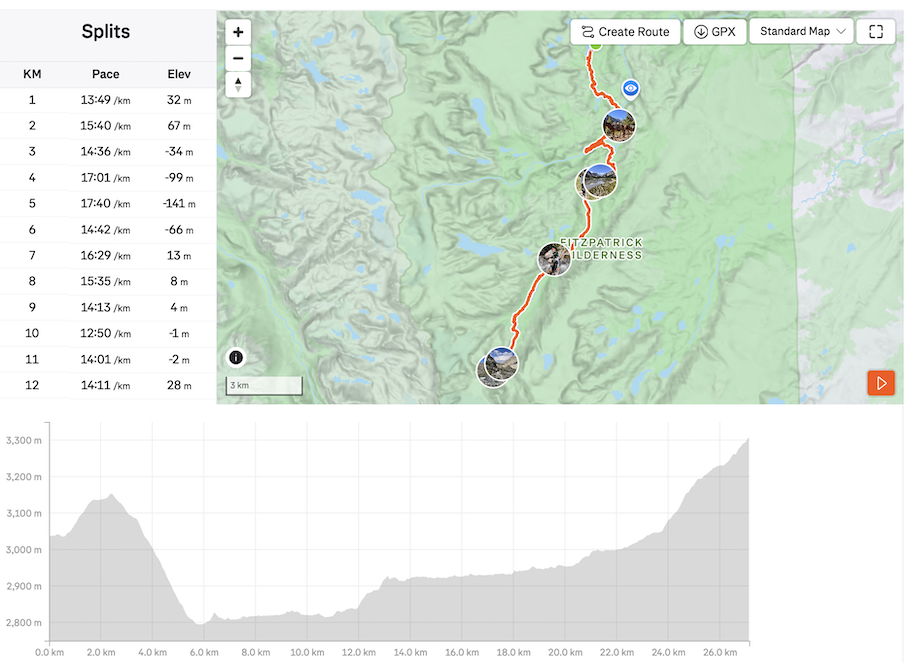Image resolution: width=915 pixels, height=663 pixels.
Task: Open the topmost photo on the route
Action: tap(619, 126)
